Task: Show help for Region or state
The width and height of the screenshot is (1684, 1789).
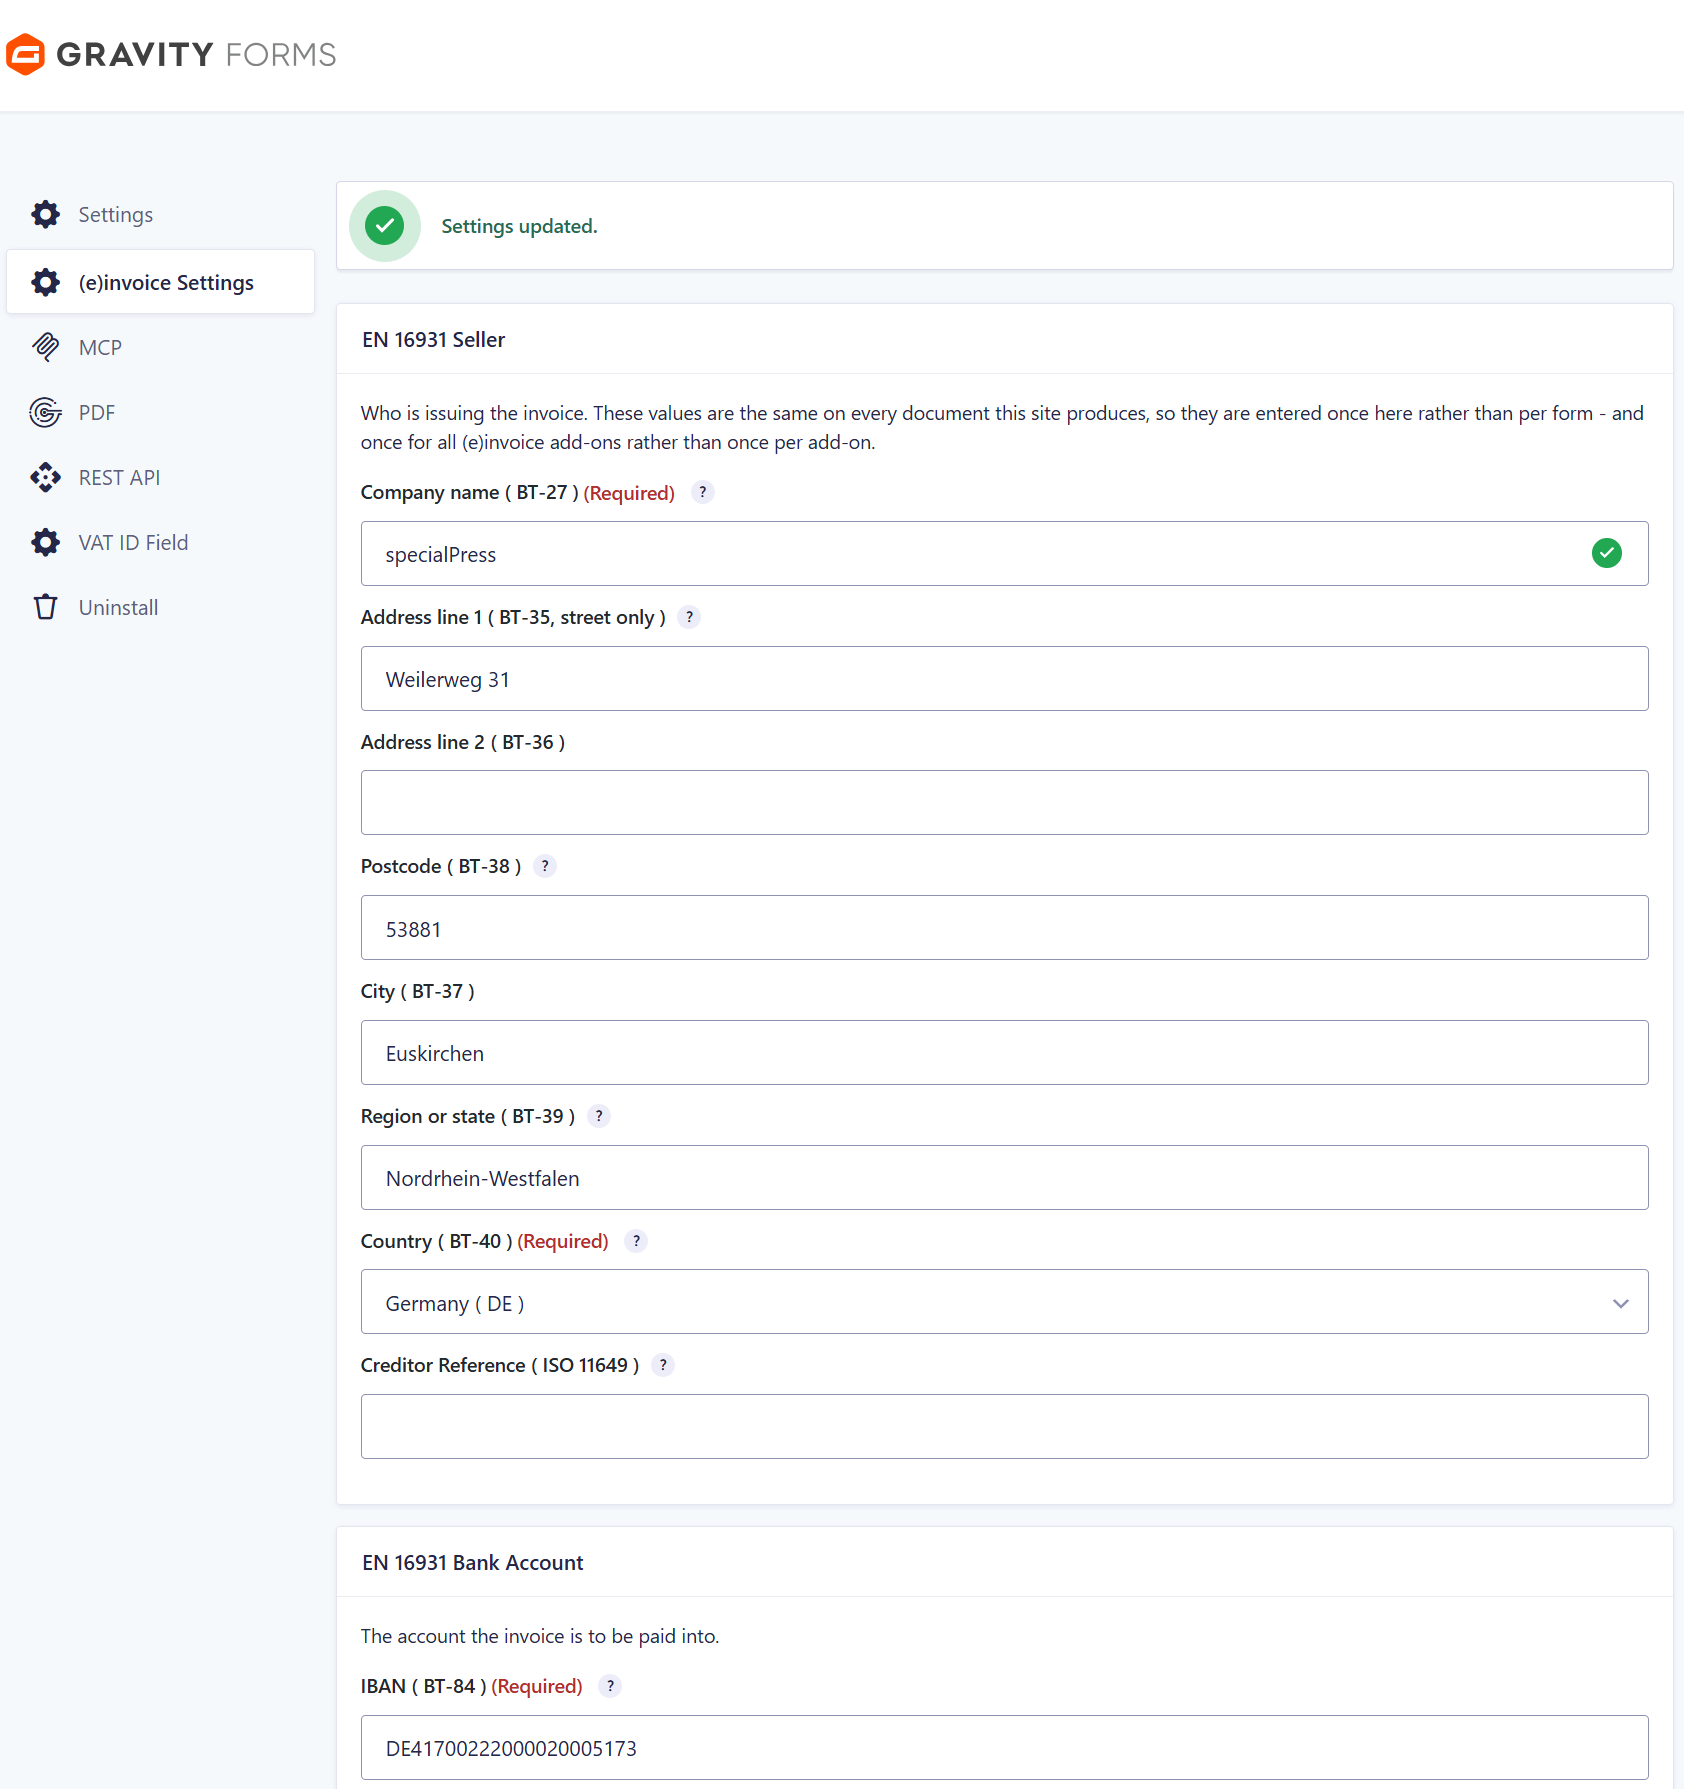Action: [599, 1116]
